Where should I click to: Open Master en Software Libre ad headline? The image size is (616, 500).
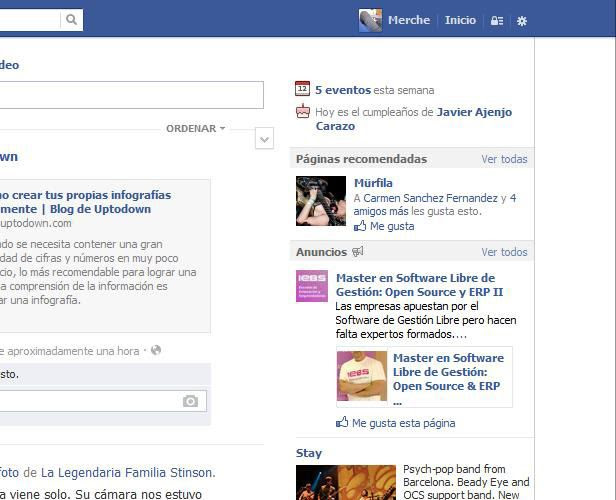pos(419,285)
